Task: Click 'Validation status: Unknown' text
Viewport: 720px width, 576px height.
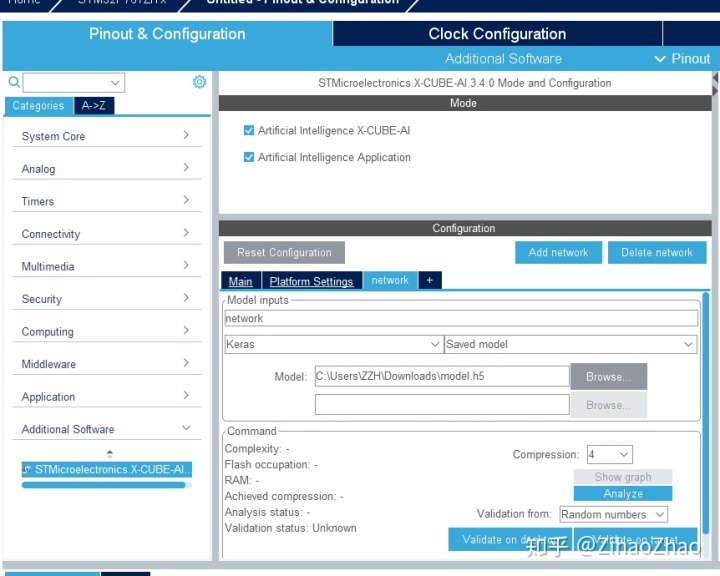Action: 290,528
